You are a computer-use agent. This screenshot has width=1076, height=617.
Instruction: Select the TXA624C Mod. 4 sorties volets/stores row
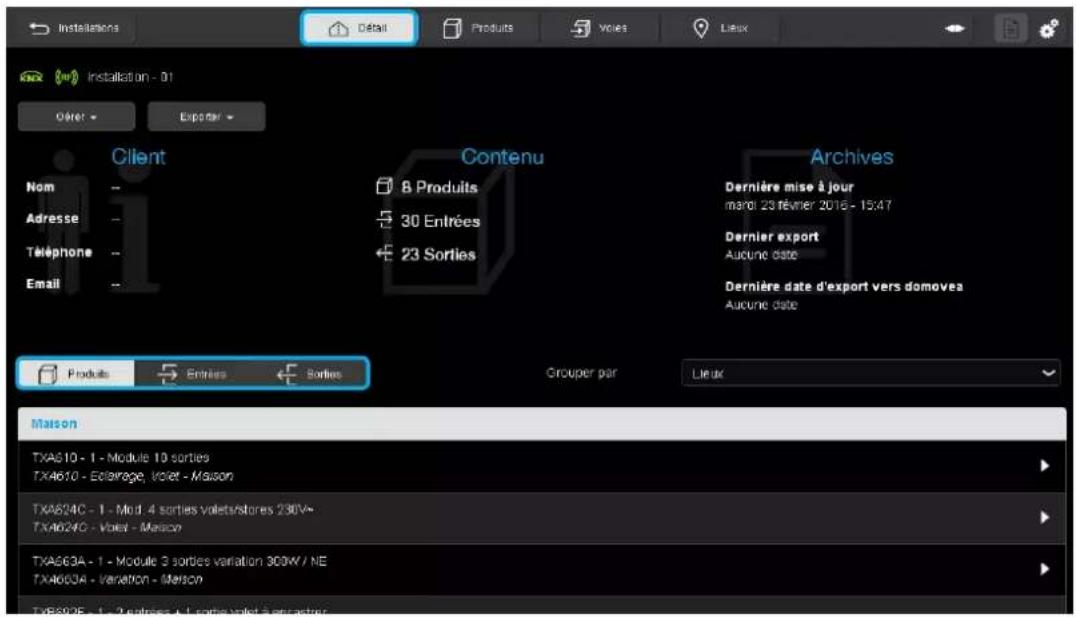pyautogui.click(x=542, y=517)
